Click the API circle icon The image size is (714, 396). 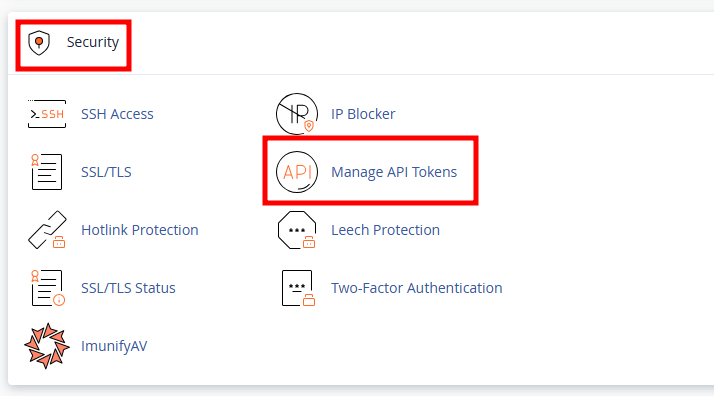297,172
